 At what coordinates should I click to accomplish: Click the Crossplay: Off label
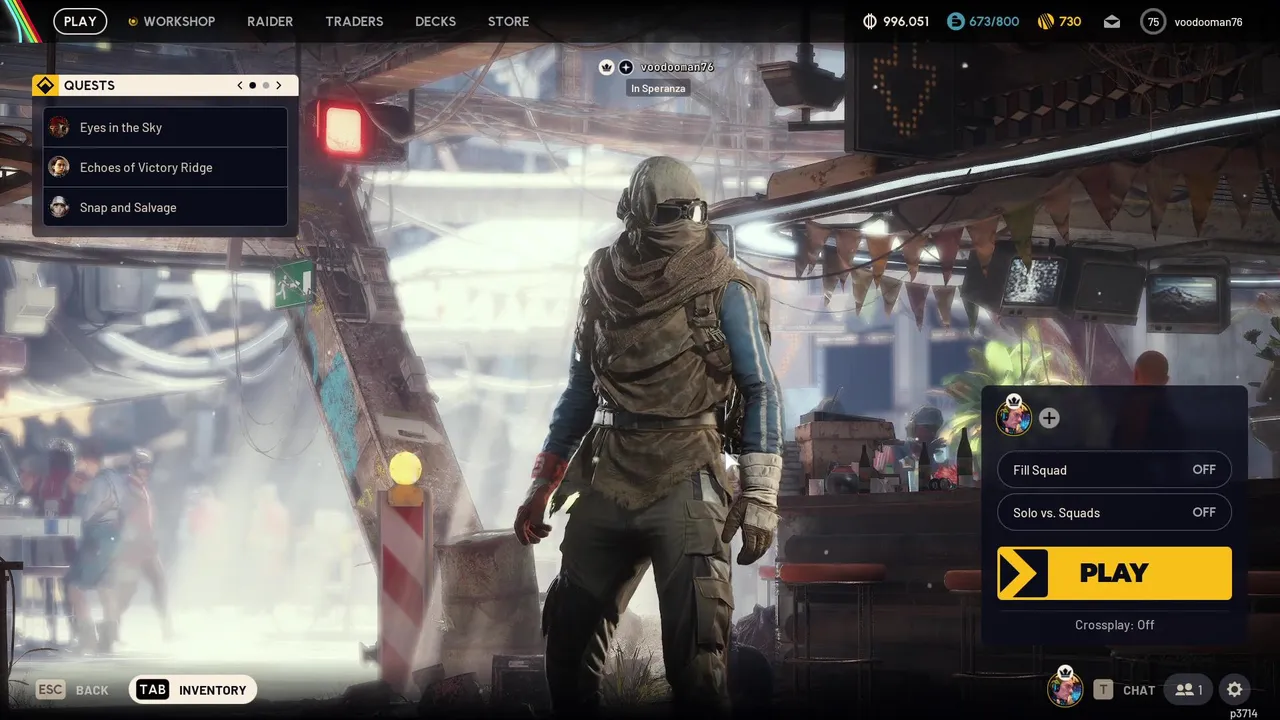[x=1114, y=625]
